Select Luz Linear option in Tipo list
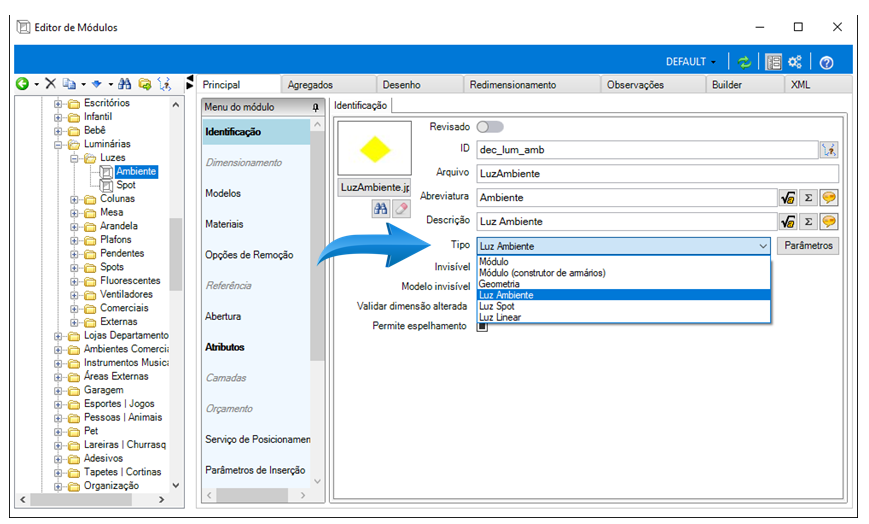This screenshot has width=869, height=524. [x=623, y=317]
